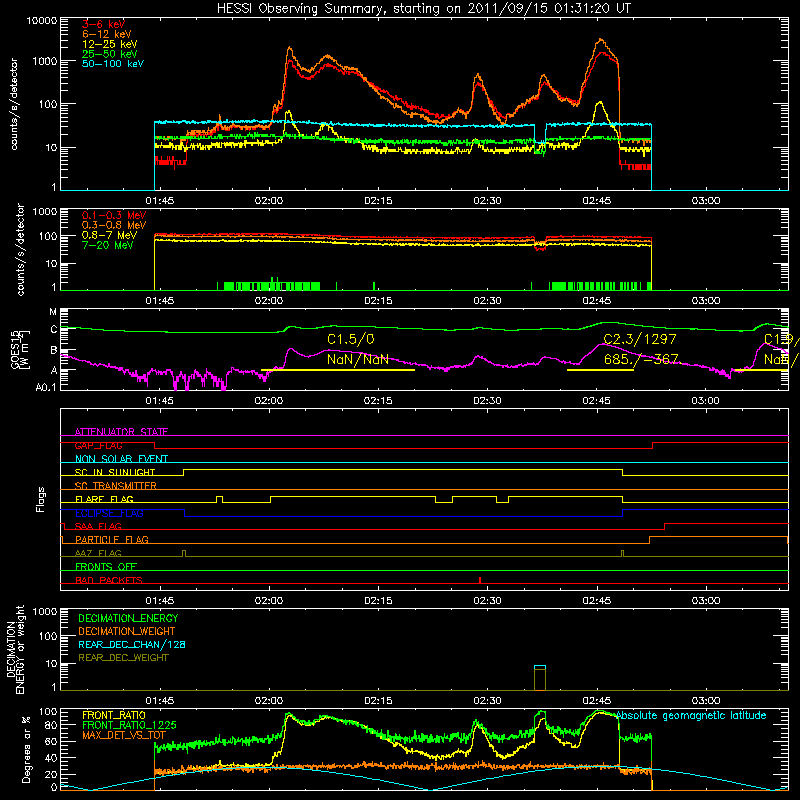Image resolution: width=800 pixels, height=800 pixels.
Task: Click the yellow bar under the C1.5/0 flare
Action: pos(338,370)
